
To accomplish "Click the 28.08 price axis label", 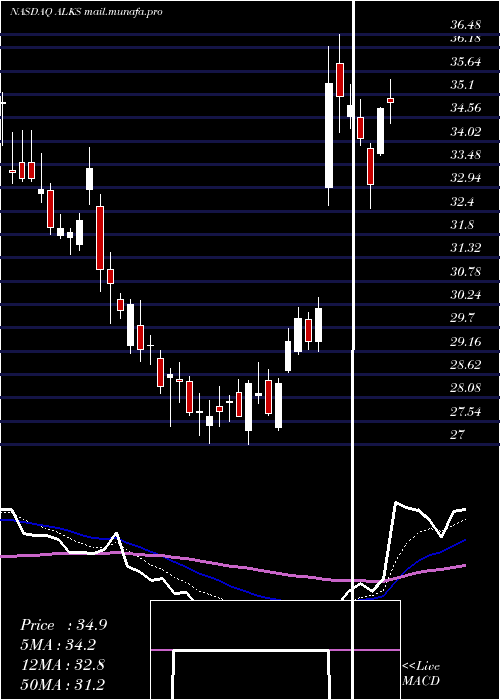I will [x=466, y=388].
